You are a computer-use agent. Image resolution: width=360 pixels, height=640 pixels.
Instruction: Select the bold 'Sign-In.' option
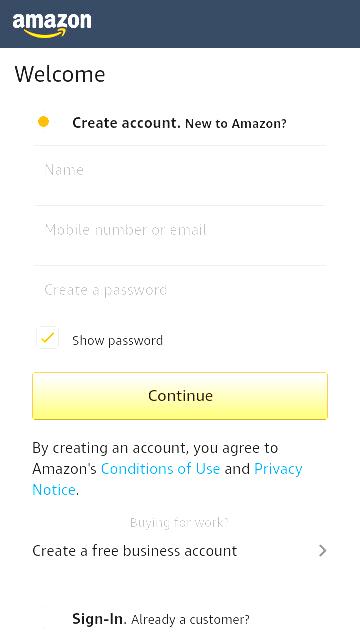98,619
